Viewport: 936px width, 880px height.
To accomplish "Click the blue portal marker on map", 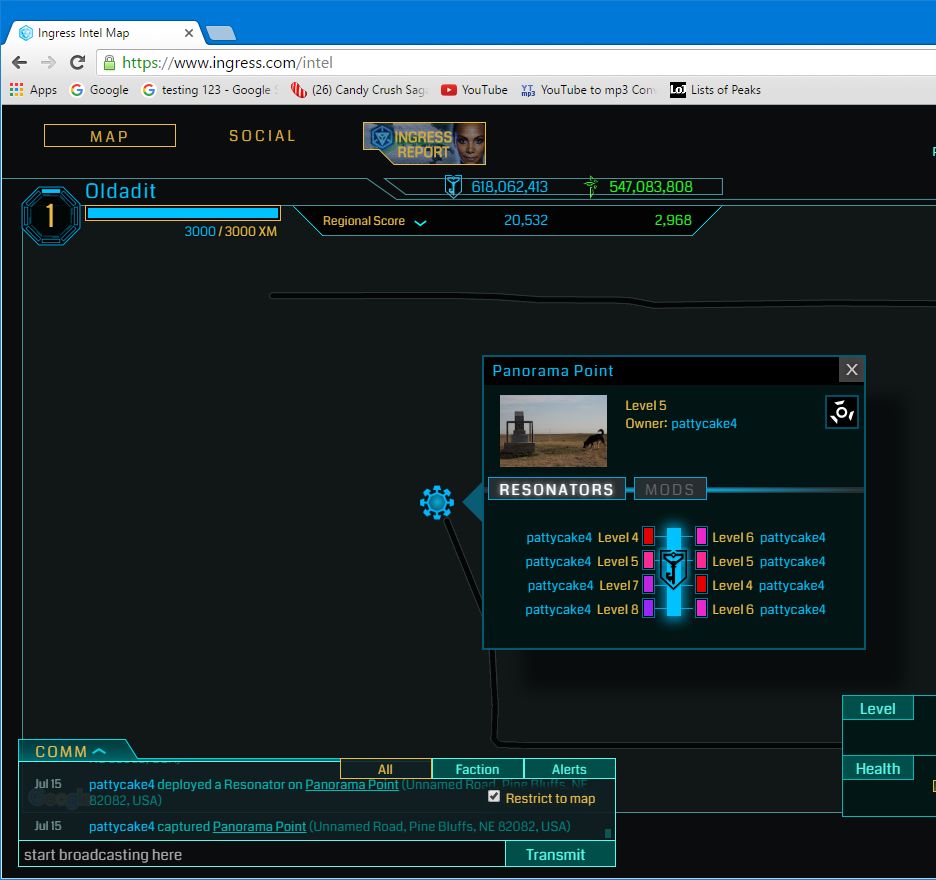I will pos(437,502).
